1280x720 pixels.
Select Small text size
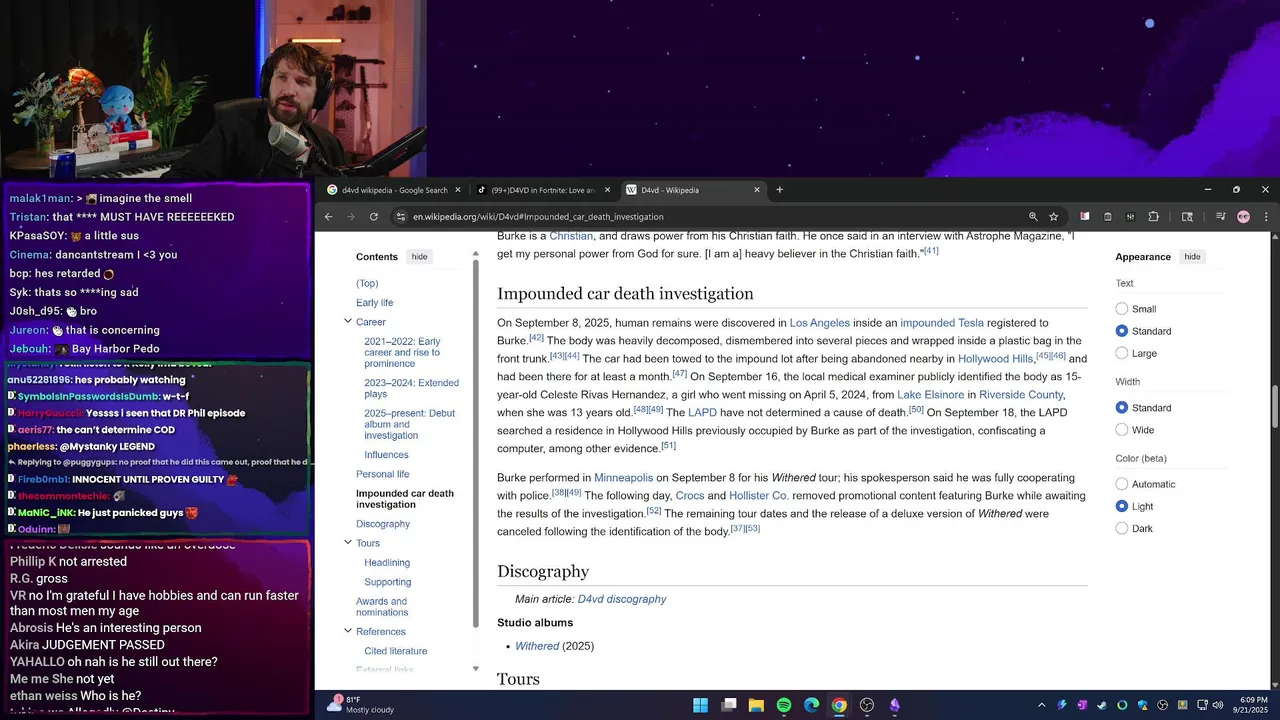click(x=1121, y=309)
